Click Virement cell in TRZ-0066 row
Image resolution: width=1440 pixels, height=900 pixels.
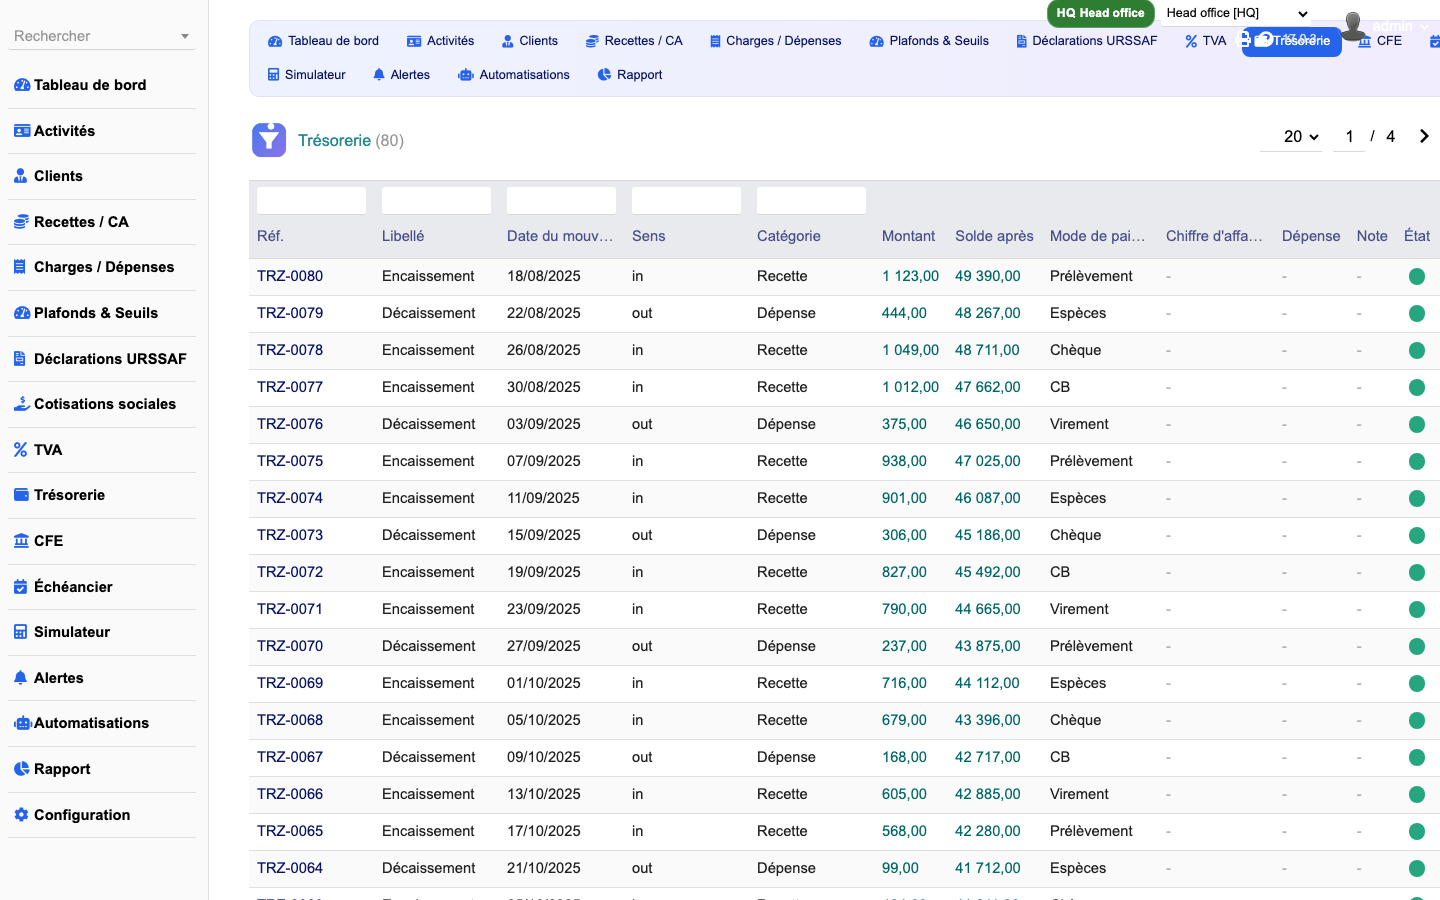click(1079, 794)
